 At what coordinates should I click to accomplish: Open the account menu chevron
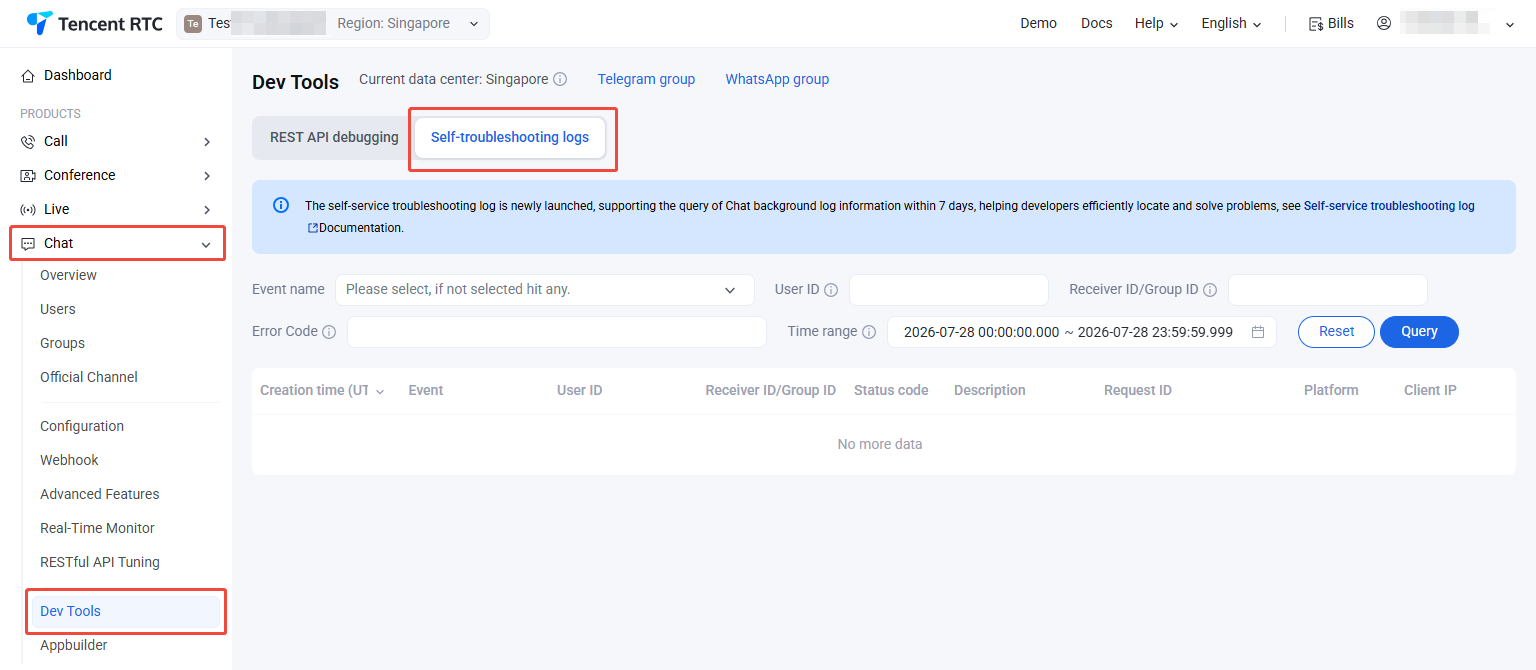click(x=1510, y=24)
